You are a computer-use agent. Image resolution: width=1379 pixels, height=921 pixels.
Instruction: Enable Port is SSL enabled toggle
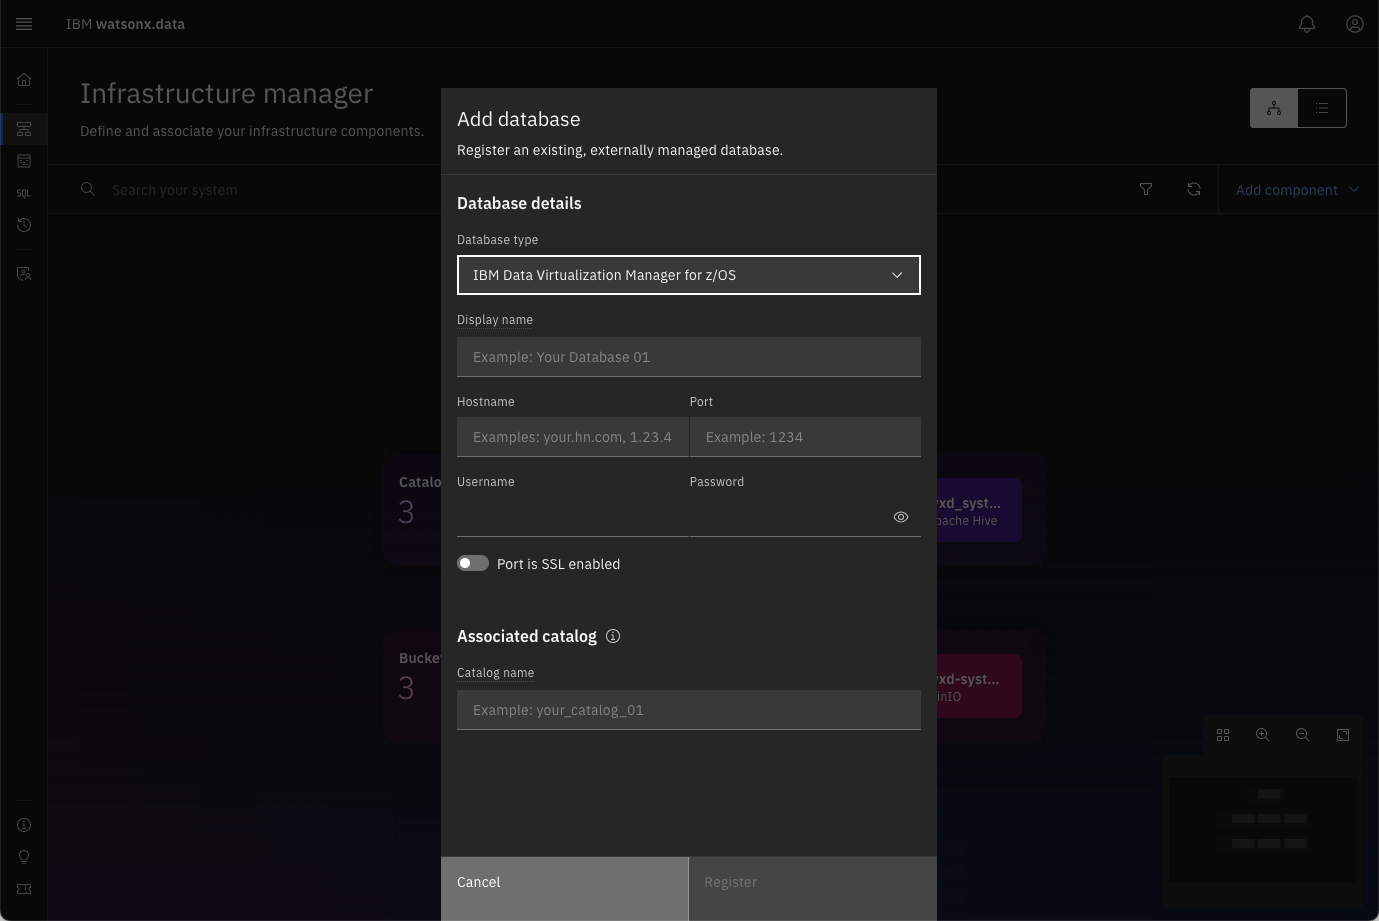pyautogui.click(x=473, y=563)
